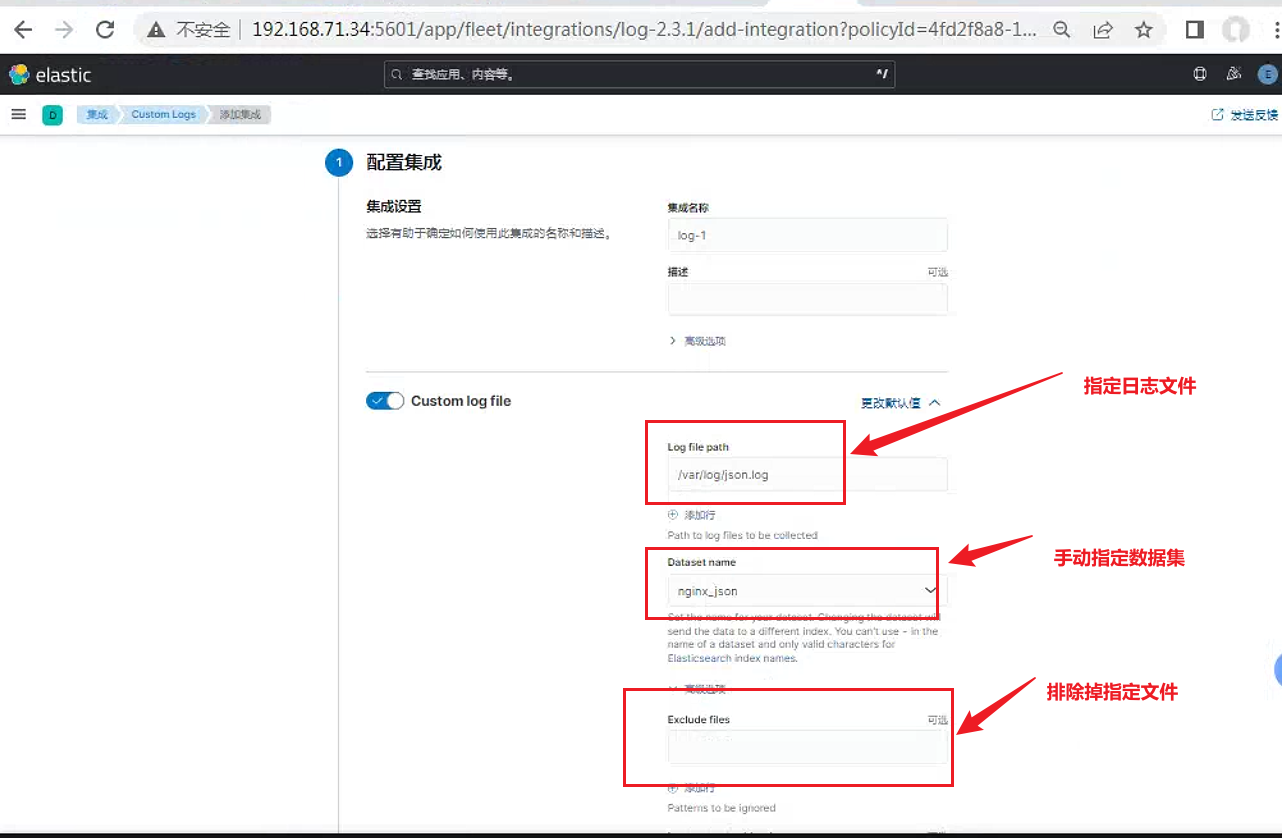The height and width of the screenshot is (838, 1282).
Task: Click the 集成 breadcrumb
Action: tap(97, 115)
